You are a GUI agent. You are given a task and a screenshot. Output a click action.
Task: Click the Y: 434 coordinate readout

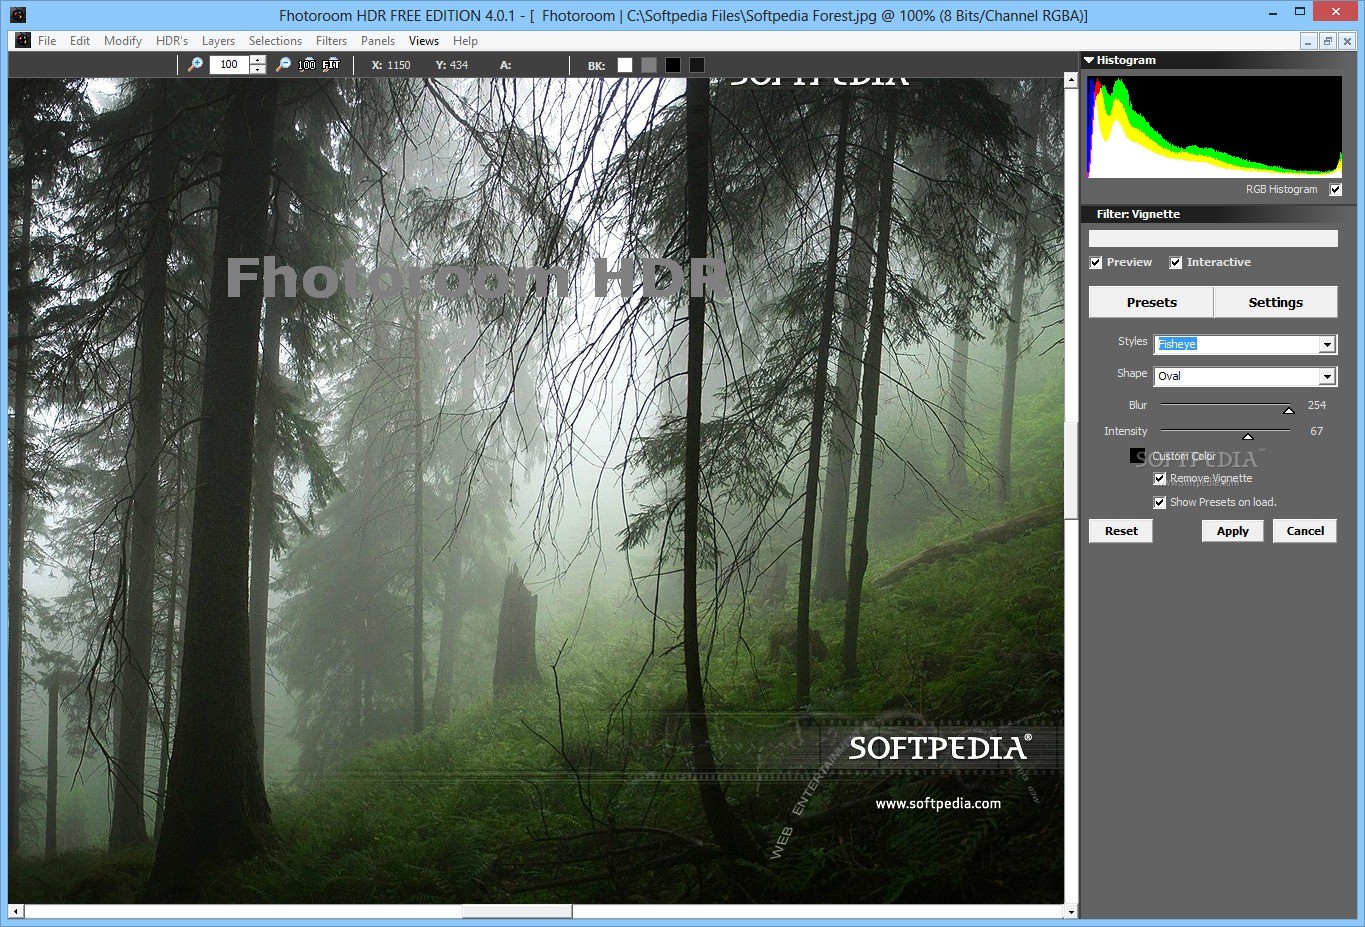tap(452, 65)
